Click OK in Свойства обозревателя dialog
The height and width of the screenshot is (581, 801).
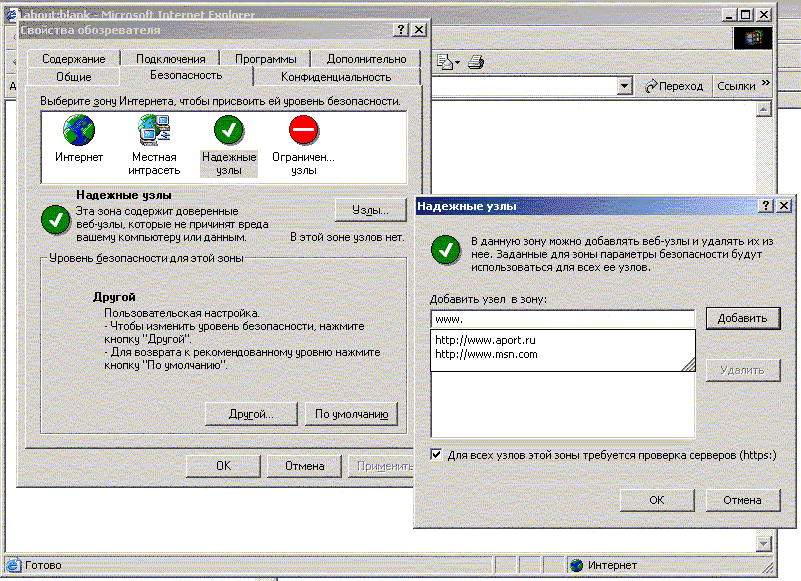pos(223,466)
